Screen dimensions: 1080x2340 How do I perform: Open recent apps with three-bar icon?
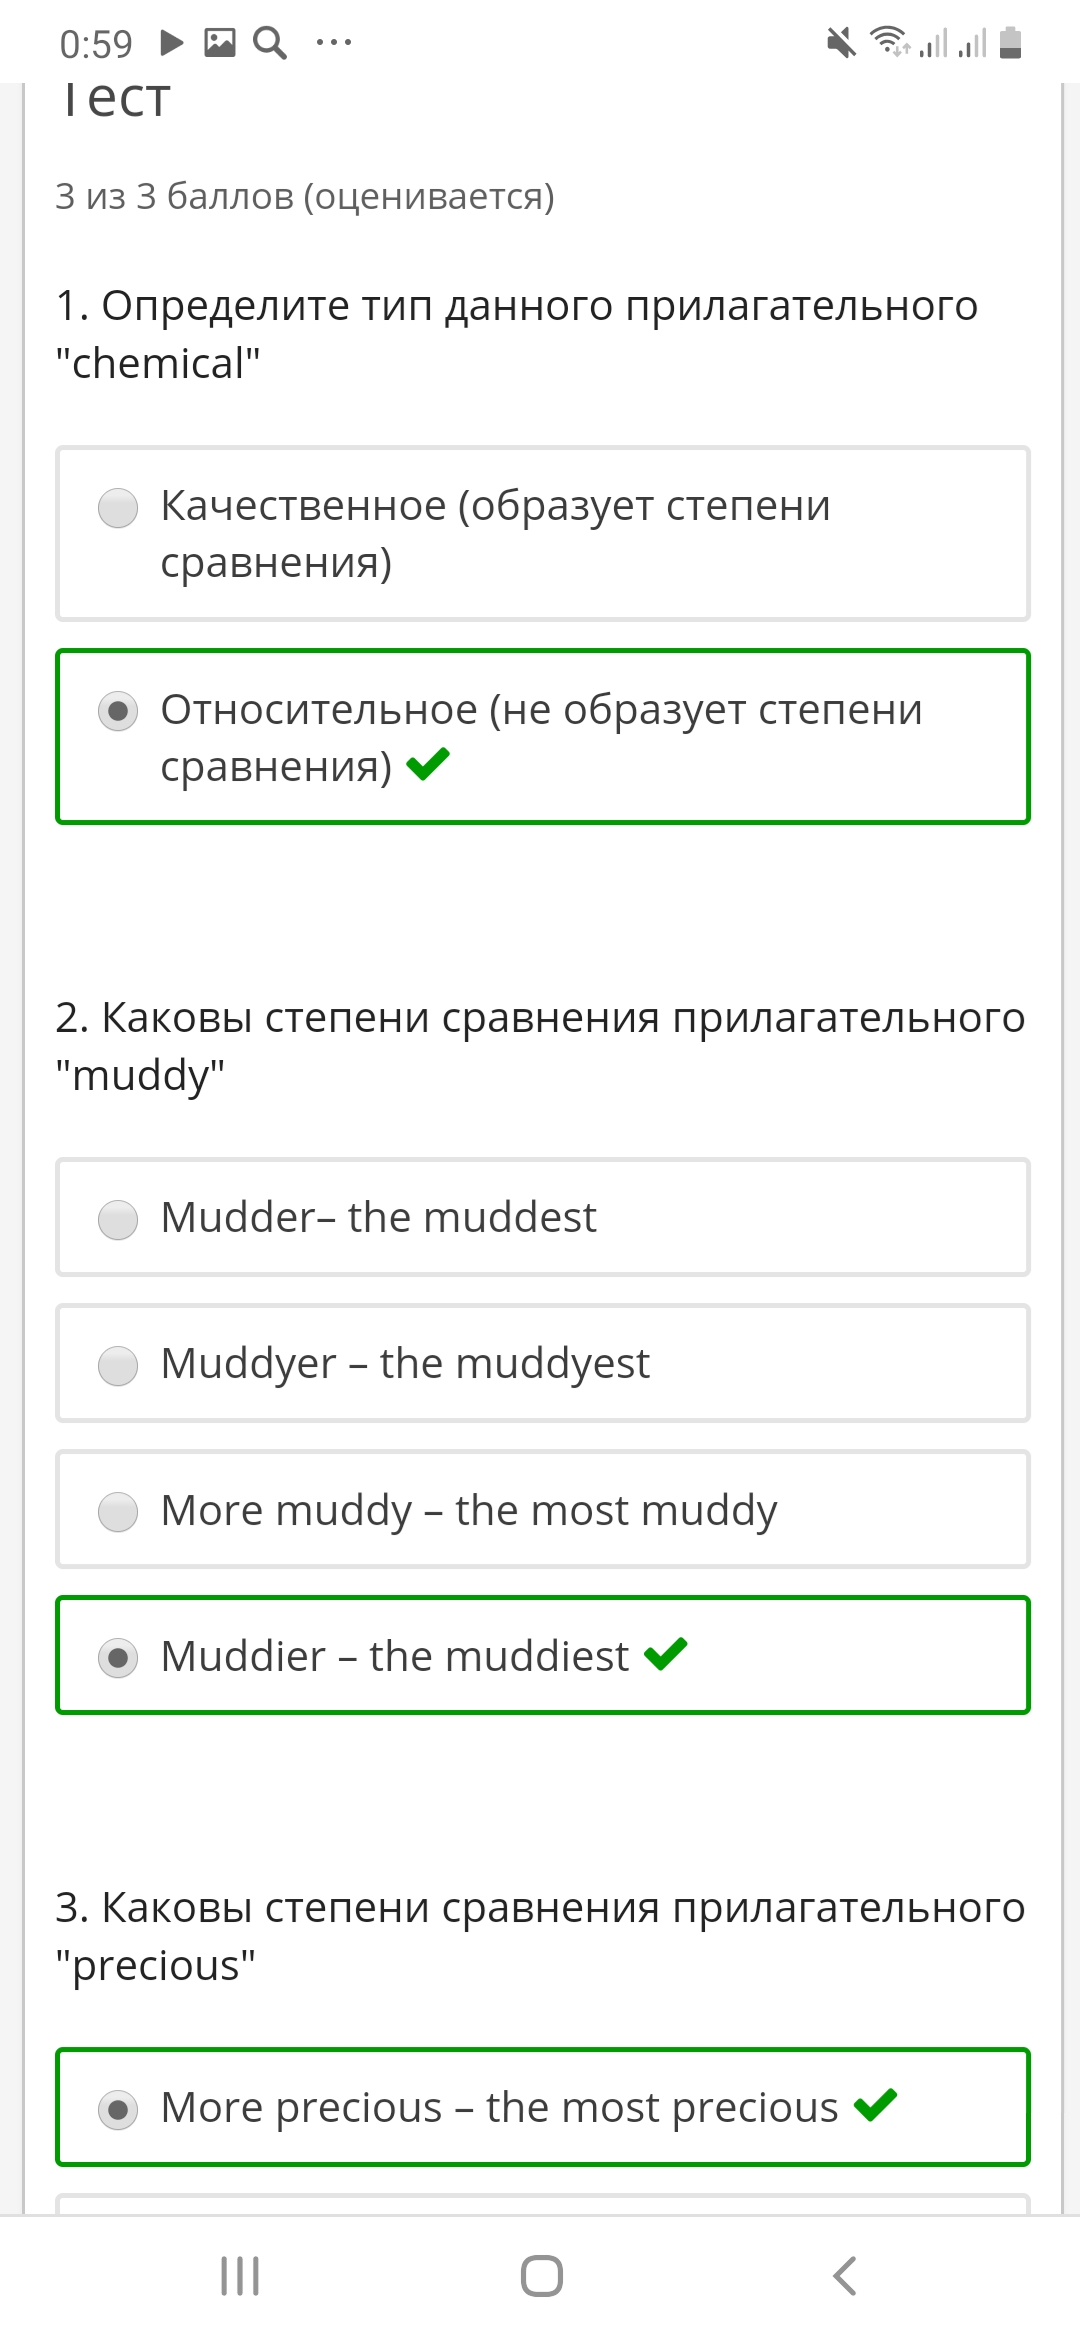[240, 2276]
